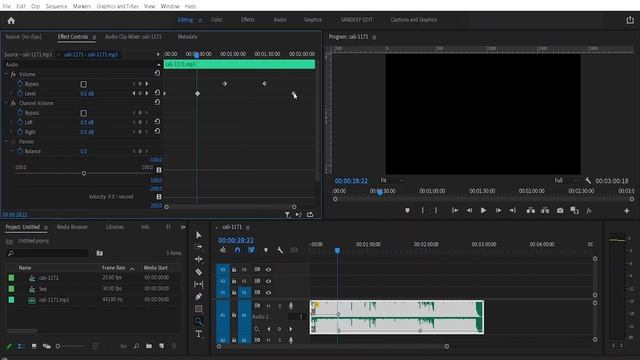Adjust the Balance slider handle
This screenshot has height=360, width=640.
coord(84,173)
